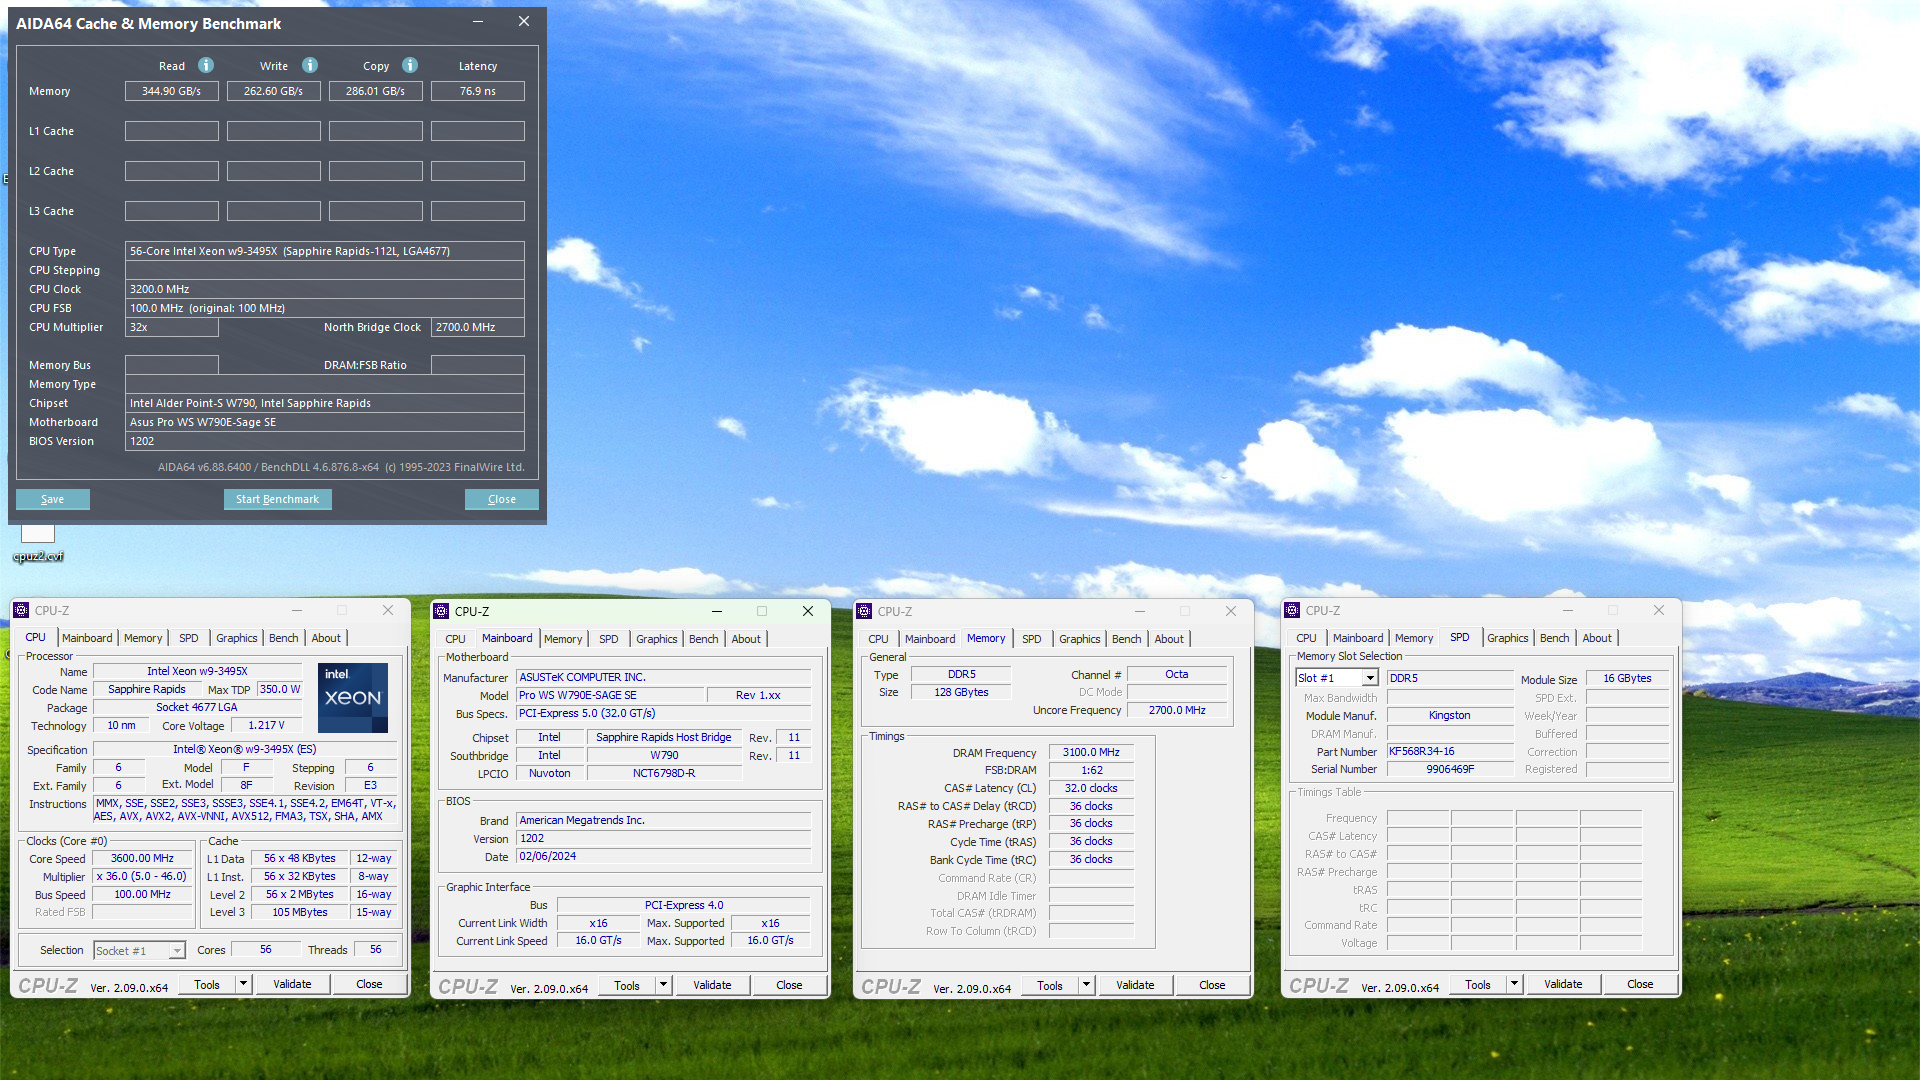The image size is (1920, 1080).
Task: Click the Mainboard CPU-Z window title icon
Action: click(441, 611)
